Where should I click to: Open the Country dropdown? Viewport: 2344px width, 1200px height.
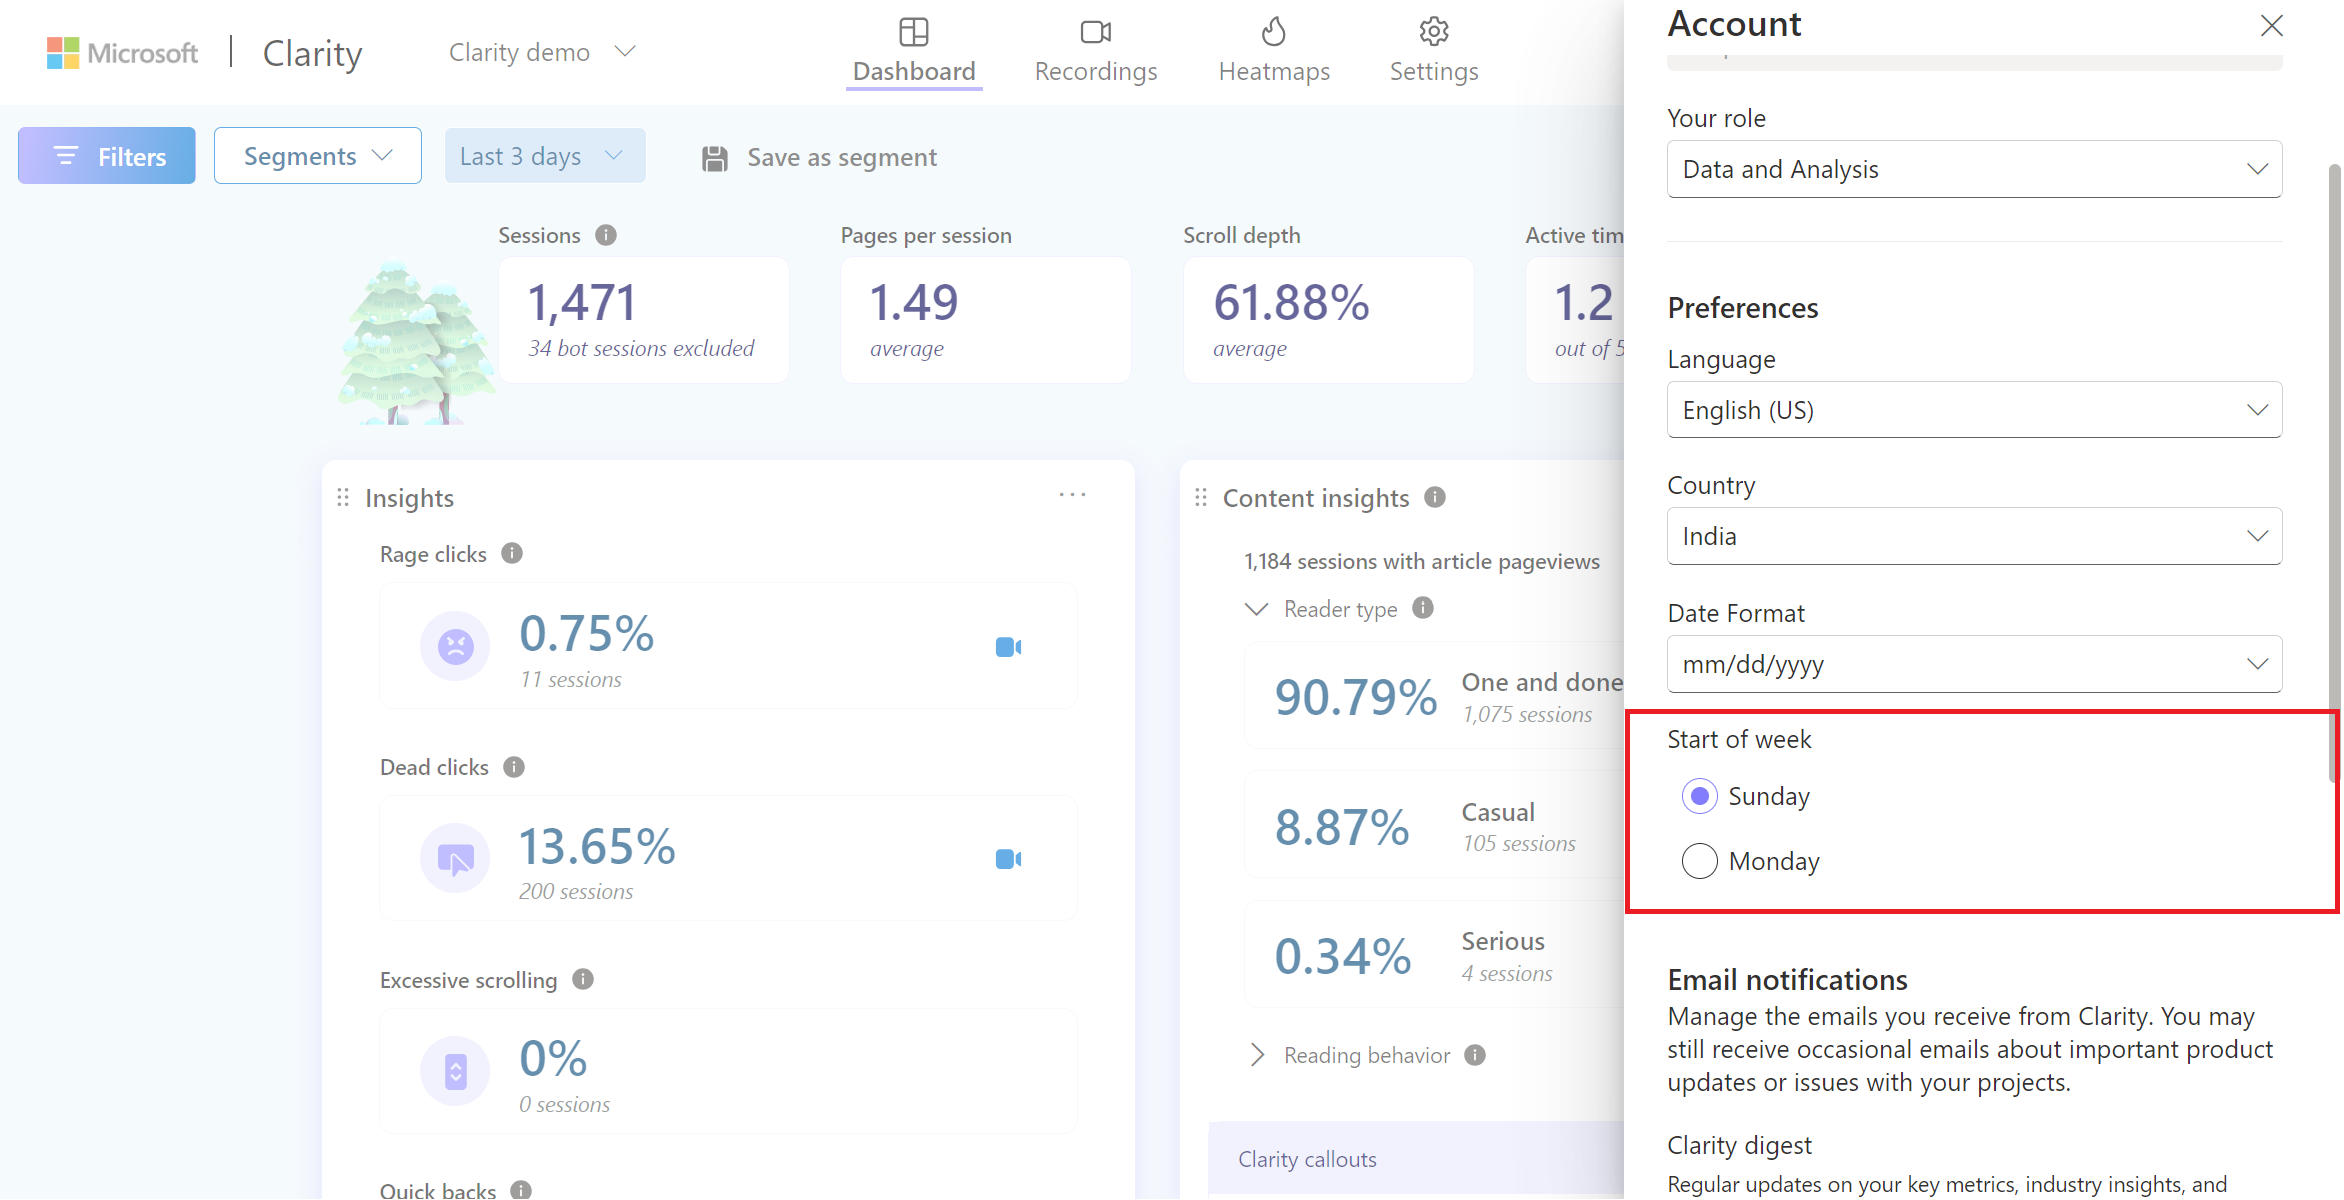coord(1974,536)
